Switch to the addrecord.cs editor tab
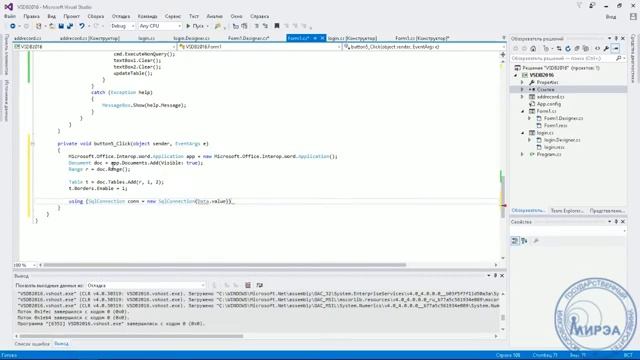 click(x=28, y=38)
